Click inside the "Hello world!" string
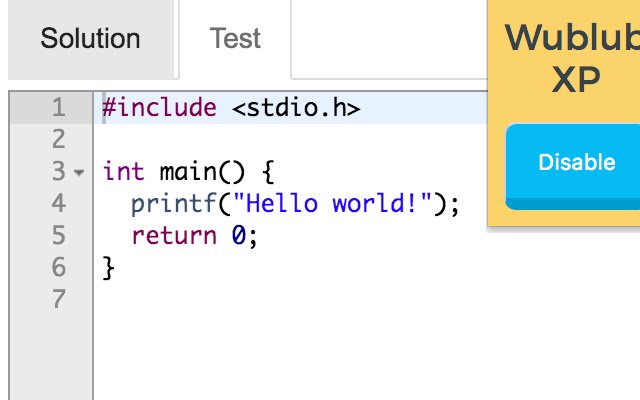Screen dimensions: 640x400 point(332,203)
